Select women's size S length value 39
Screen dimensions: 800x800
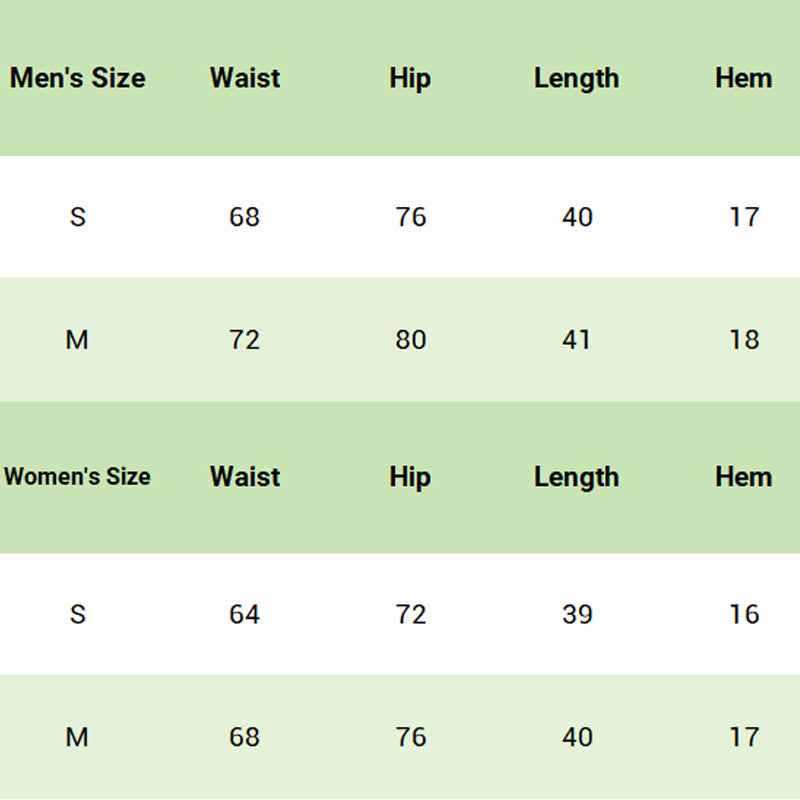(x=577, y=614)
